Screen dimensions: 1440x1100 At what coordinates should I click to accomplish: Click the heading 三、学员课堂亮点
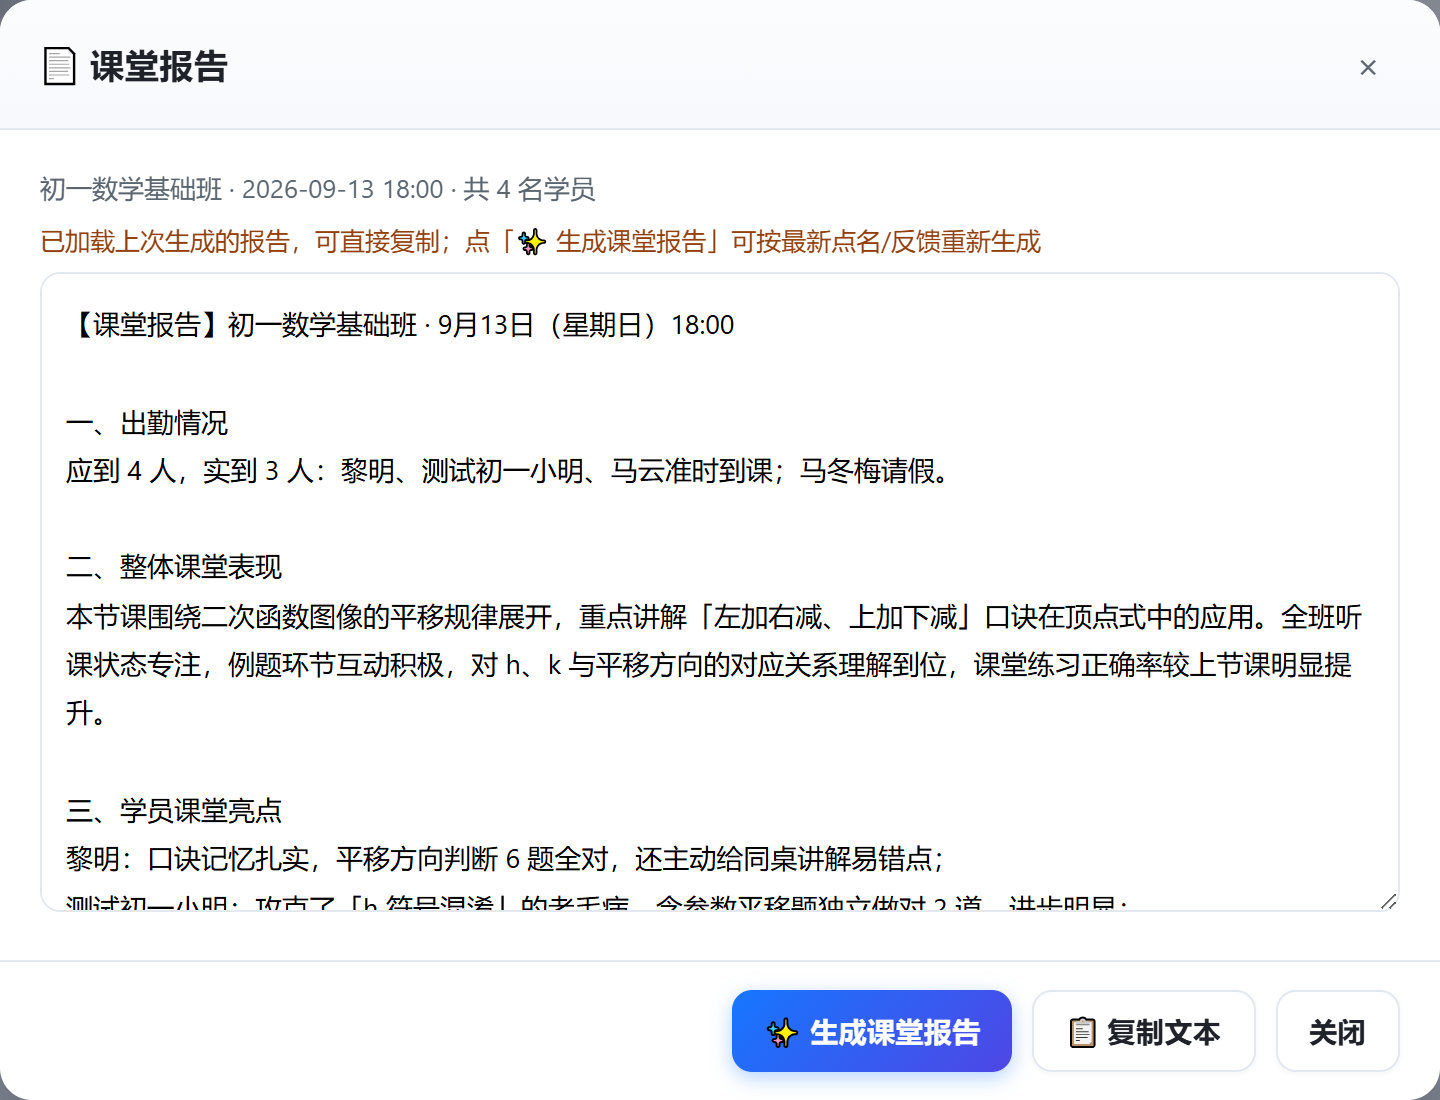coord(174,811)
